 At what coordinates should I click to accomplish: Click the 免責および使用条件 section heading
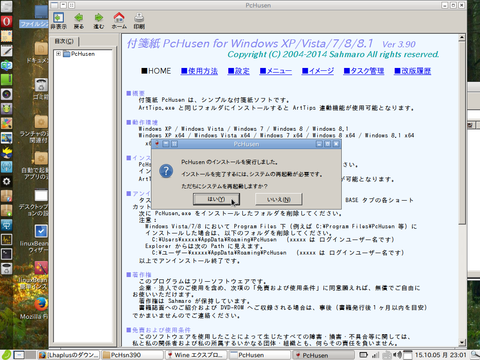coord(158,330)
